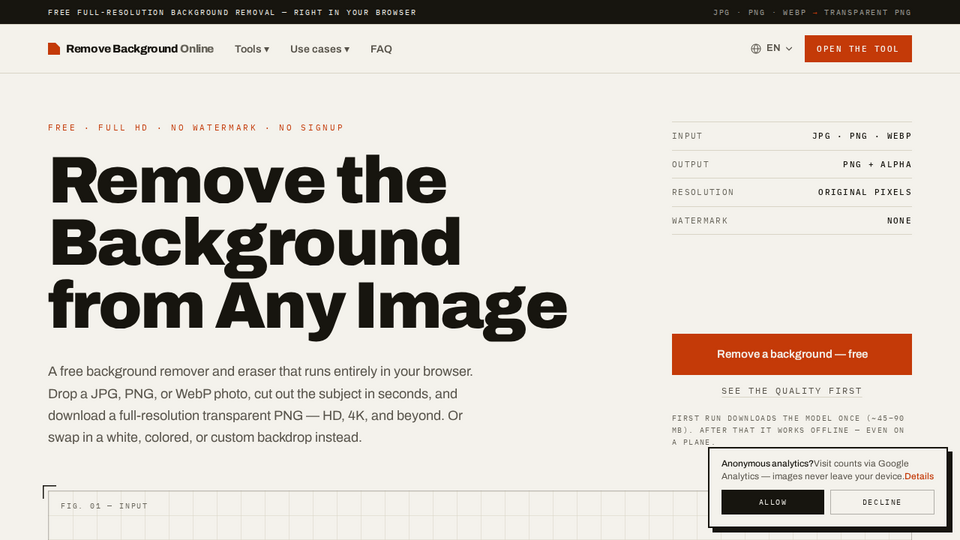Click the TRANSPARENT PNG banner text
Viewport: 960px width, 540px height.
coord(868,12)
